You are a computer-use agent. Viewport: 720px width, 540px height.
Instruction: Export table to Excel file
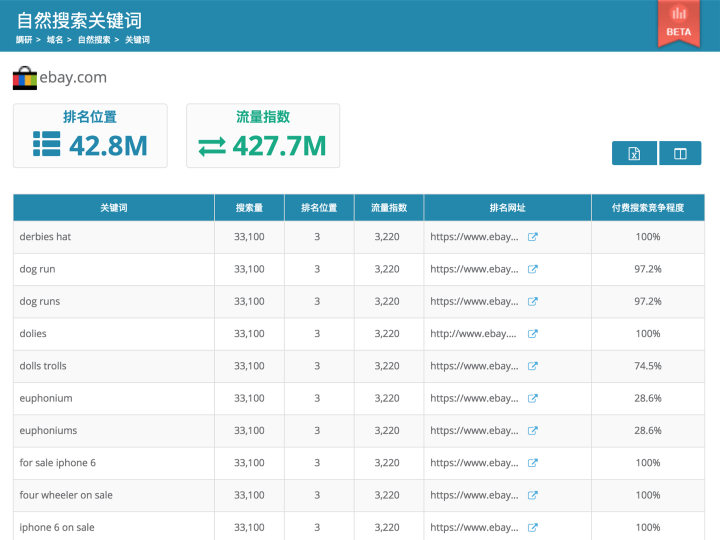(634, 153)
